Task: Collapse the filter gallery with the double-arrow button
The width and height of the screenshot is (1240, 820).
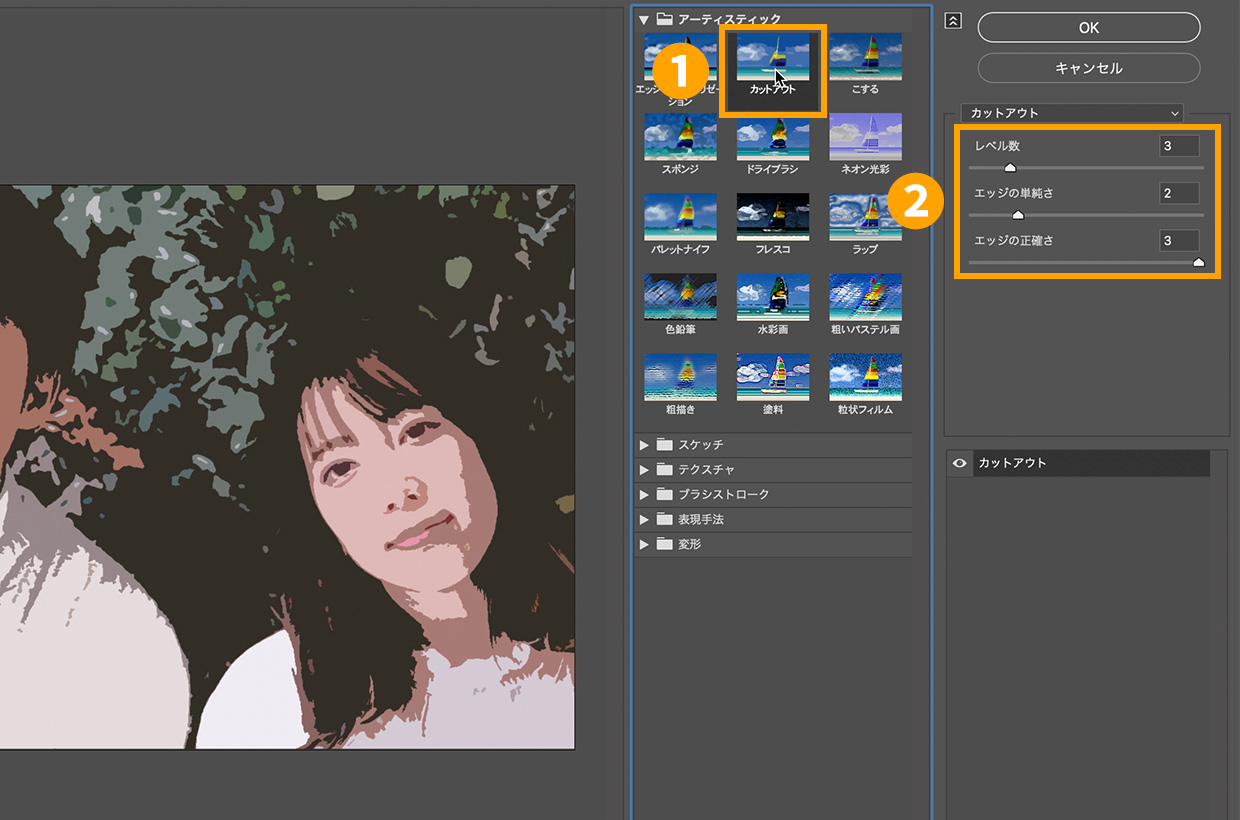Action: (x=952, y=21)
